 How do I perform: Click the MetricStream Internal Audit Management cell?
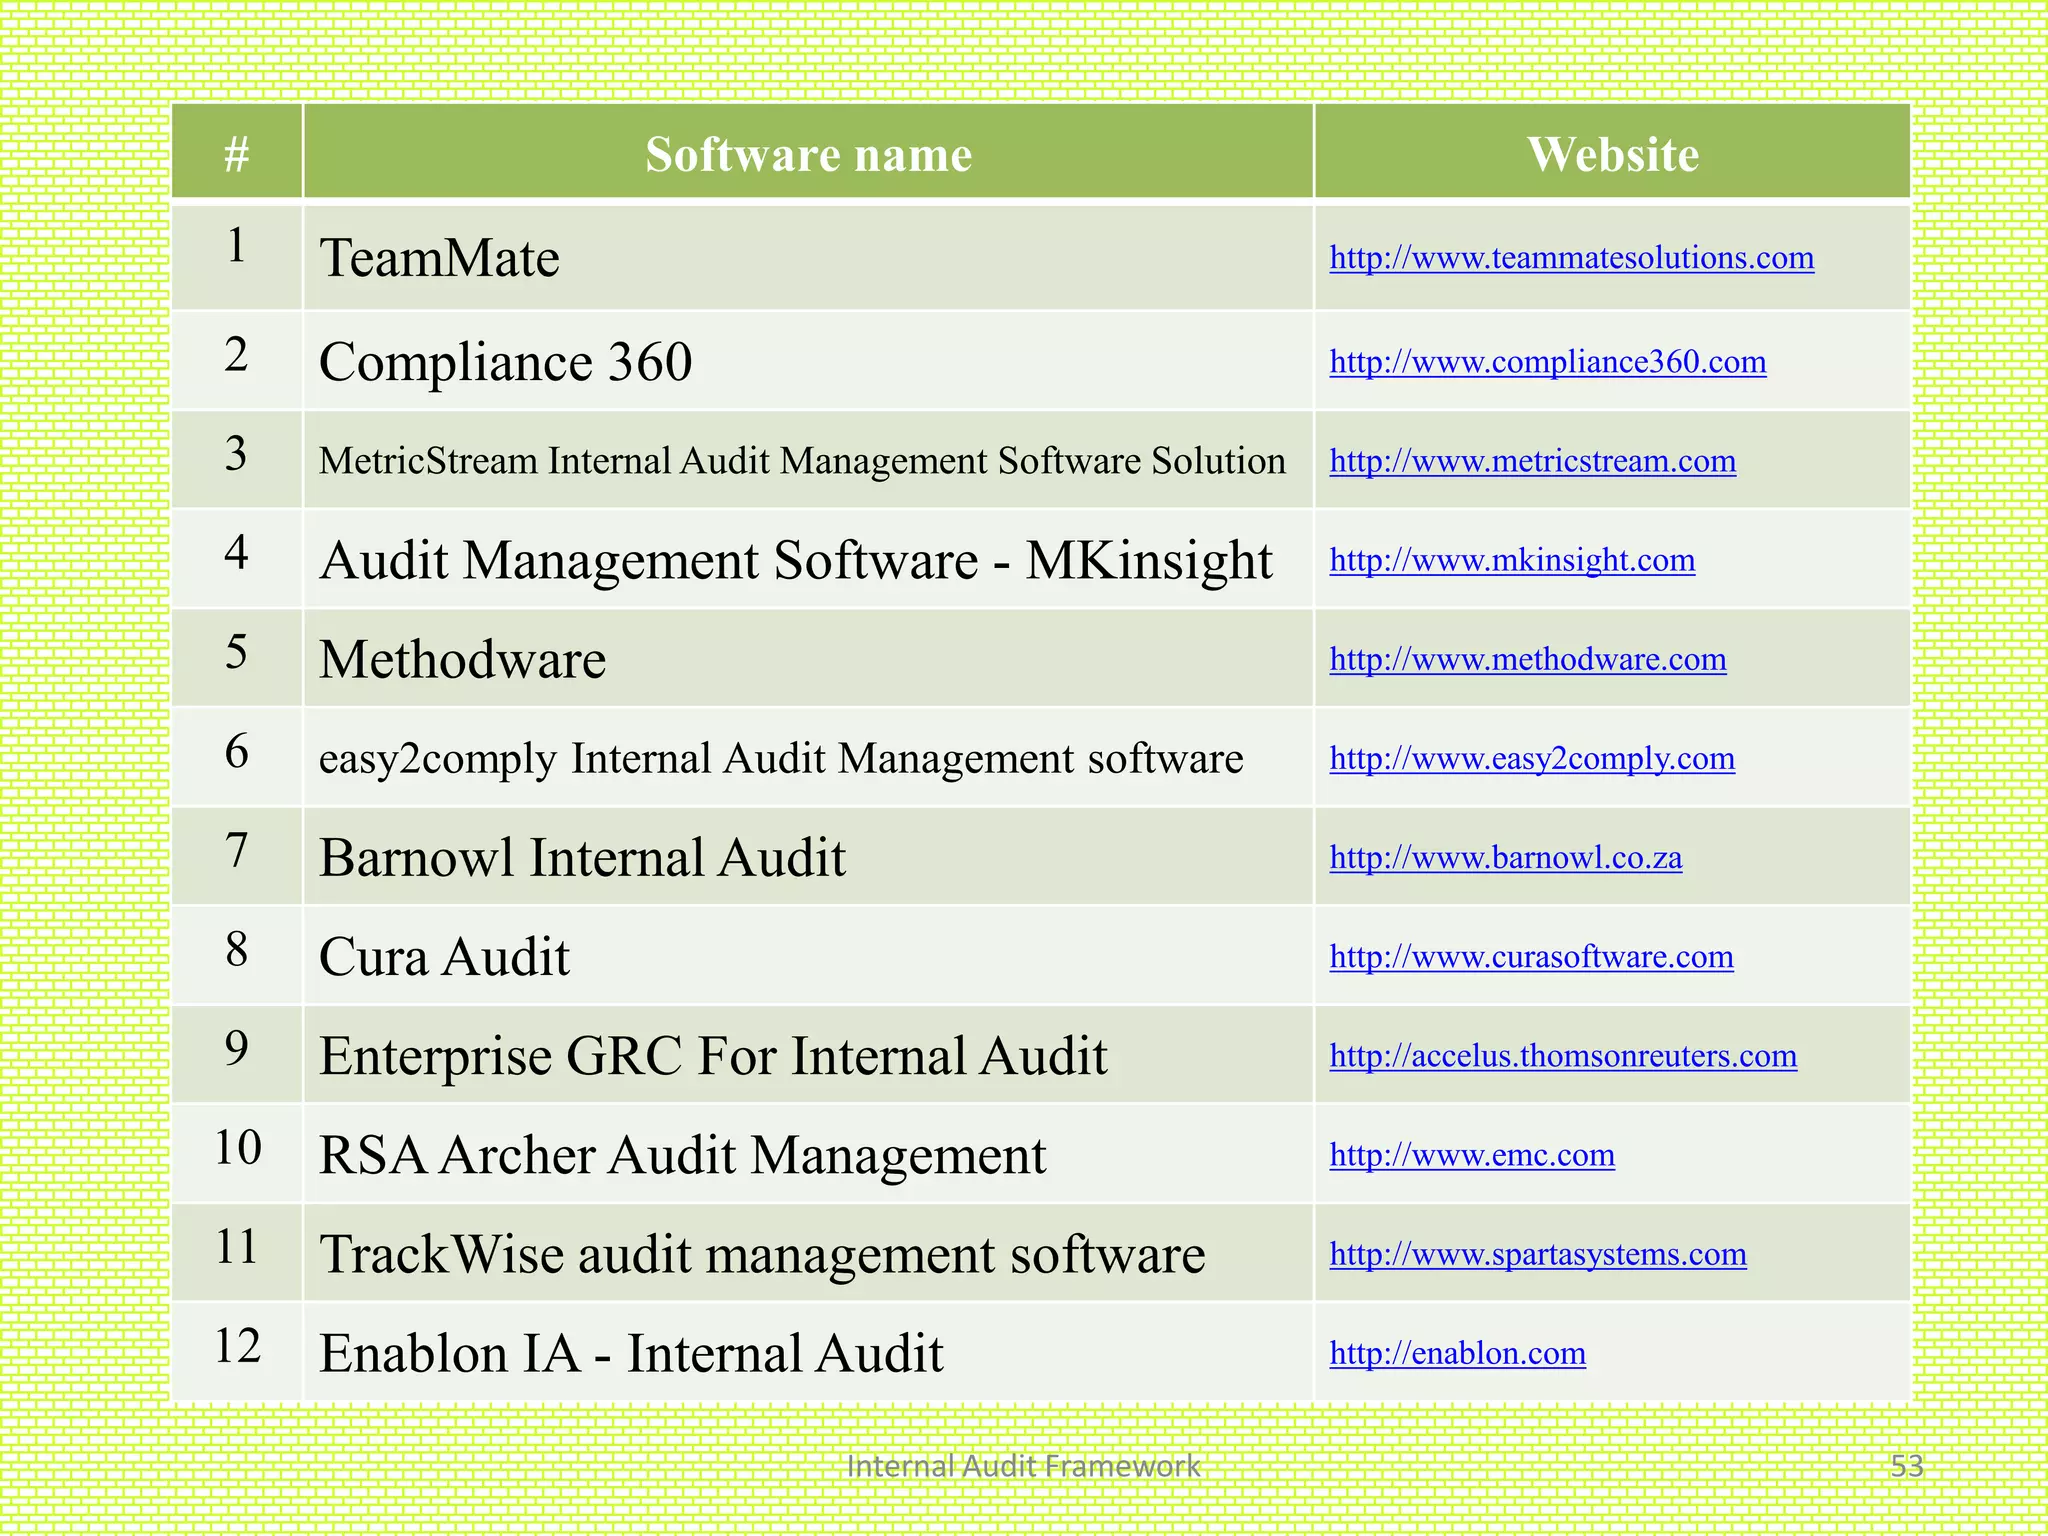808,460
